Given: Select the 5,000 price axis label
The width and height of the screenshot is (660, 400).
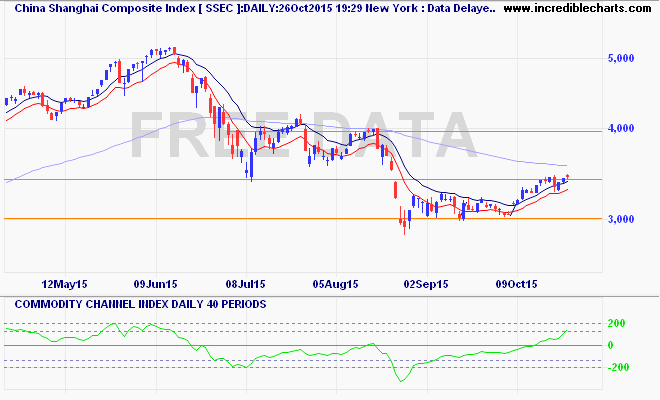Looking at the screenshot, I should click(620, 58).
